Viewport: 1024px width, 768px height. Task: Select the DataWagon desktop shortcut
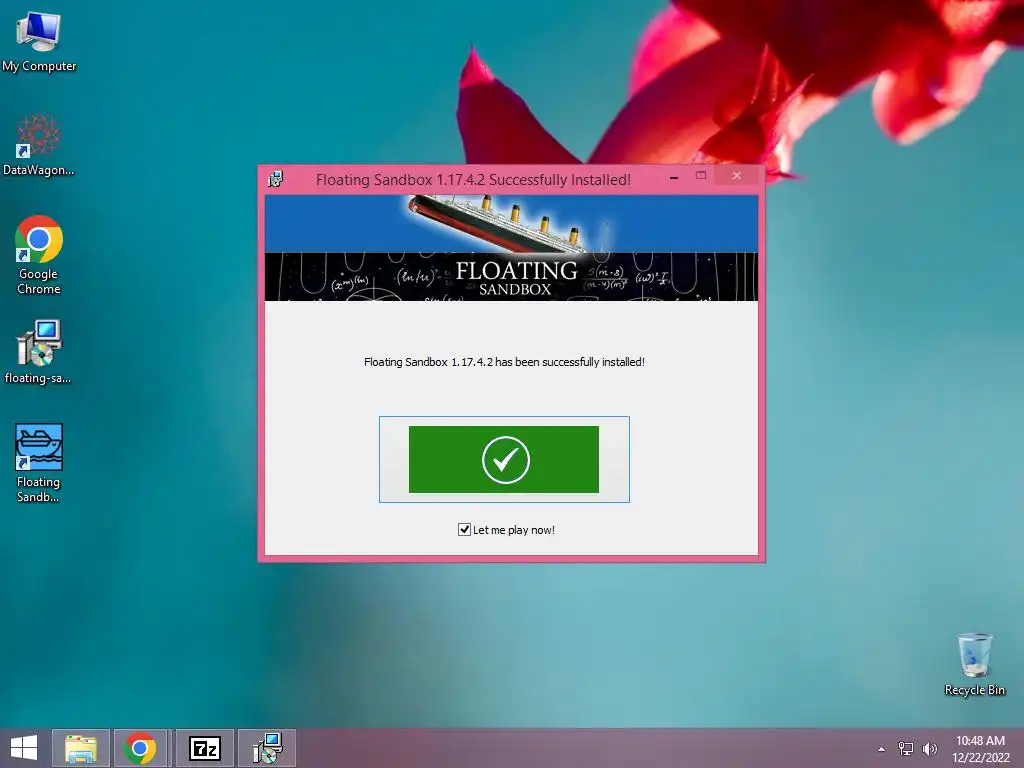[x=39, y=145]
